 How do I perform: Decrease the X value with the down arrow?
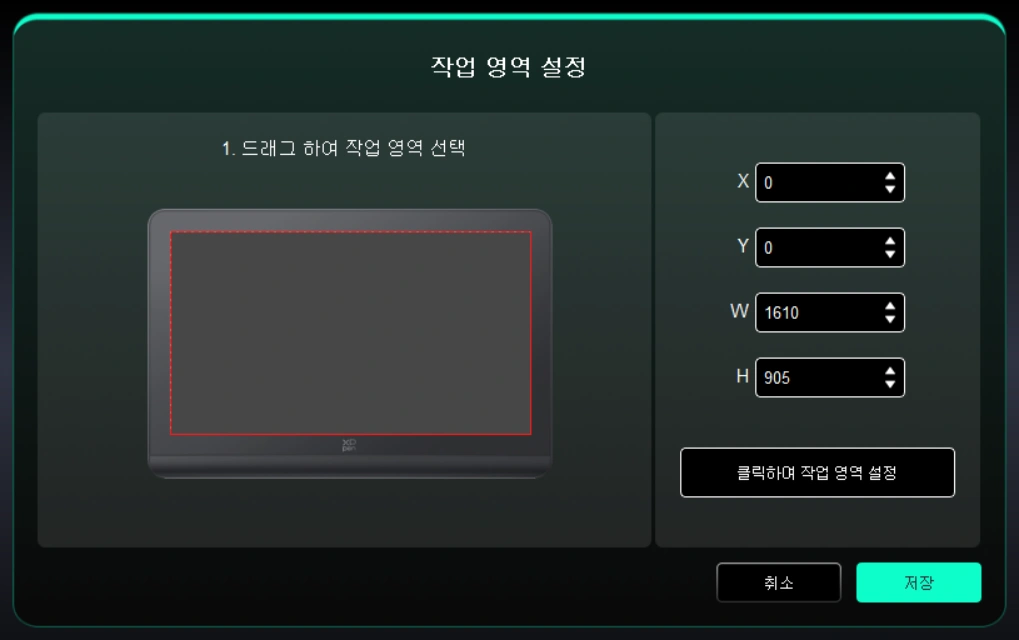click(890, 189)
